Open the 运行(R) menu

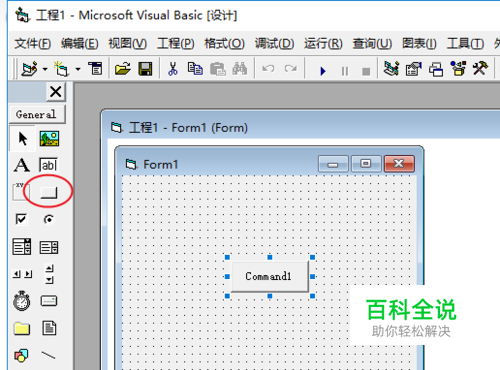[x=323, y=44]
